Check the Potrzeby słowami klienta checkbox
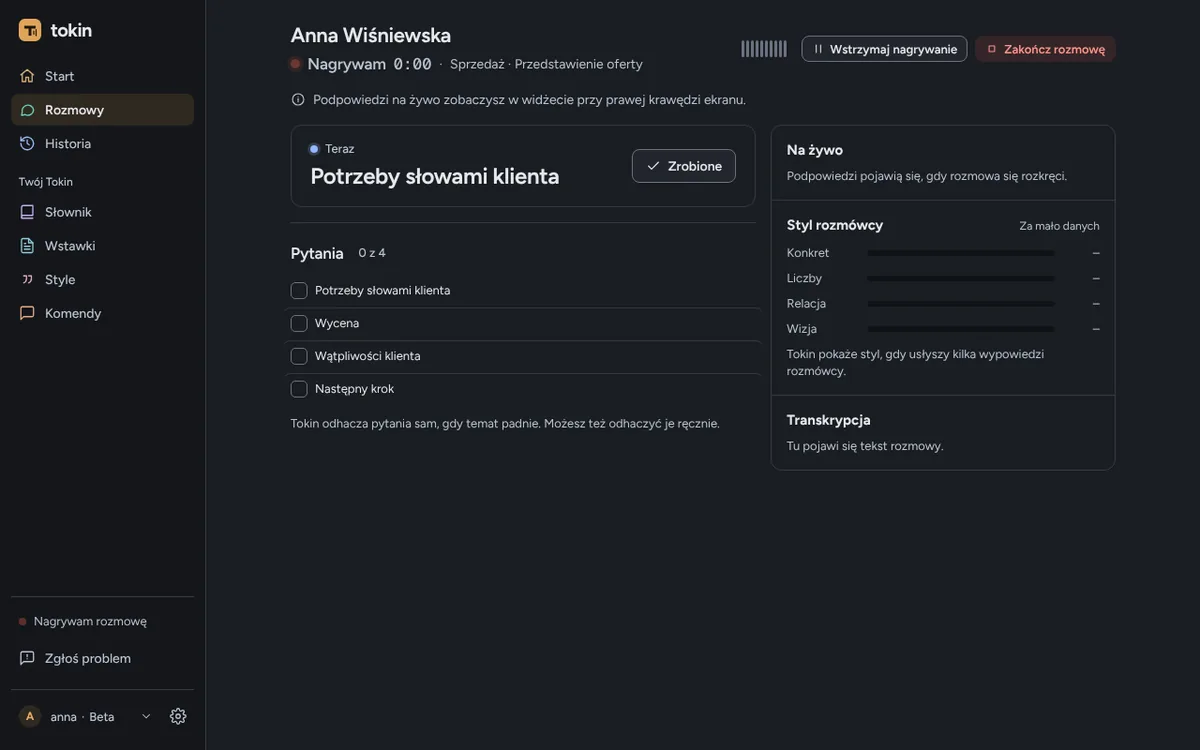The image size is (1200, 750). click(x=299, y=290)
